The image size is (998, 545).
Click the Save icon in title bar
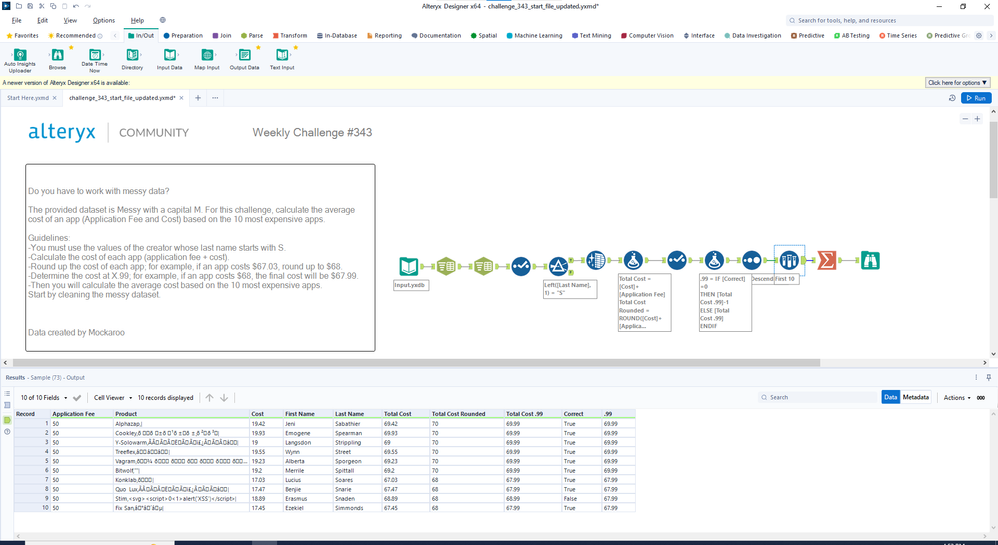(x=30, y=6)
